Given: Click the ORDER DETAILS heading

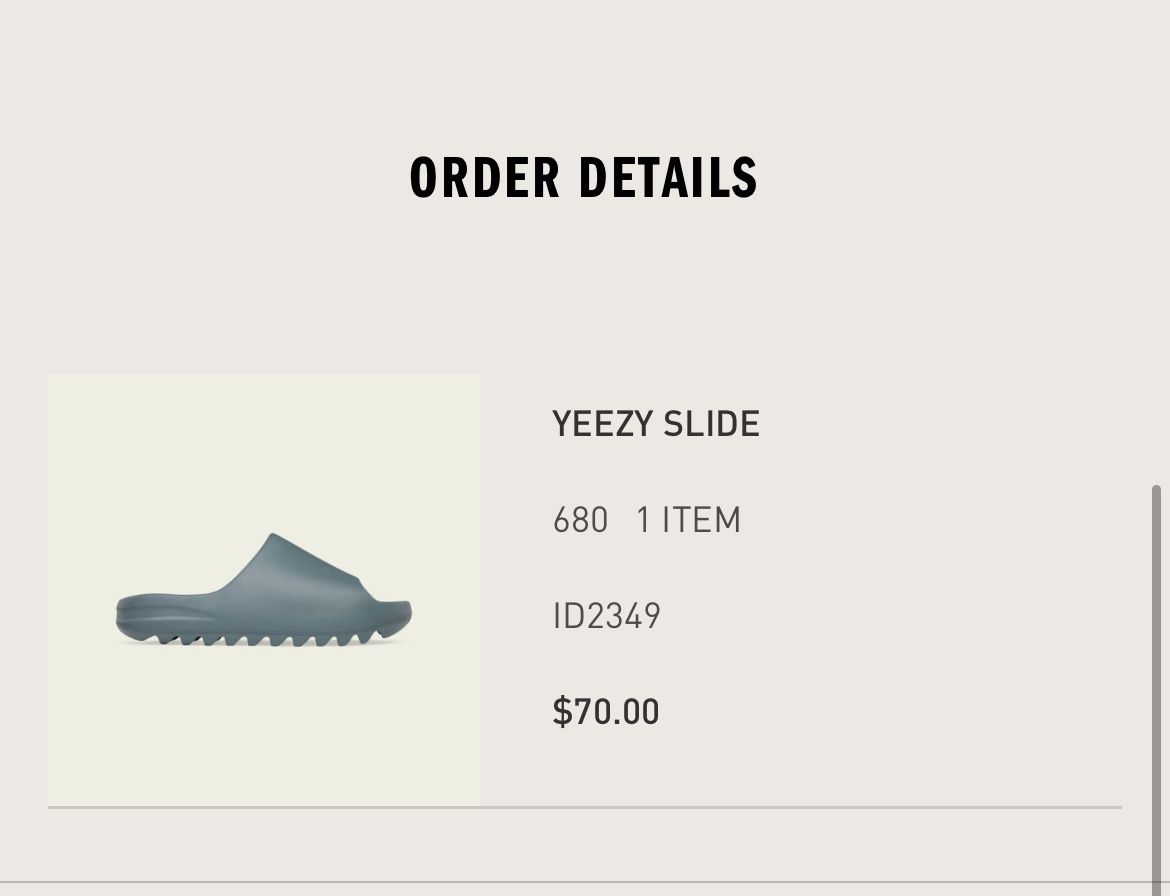Looking at the screenshot, I should click(584, 178).
